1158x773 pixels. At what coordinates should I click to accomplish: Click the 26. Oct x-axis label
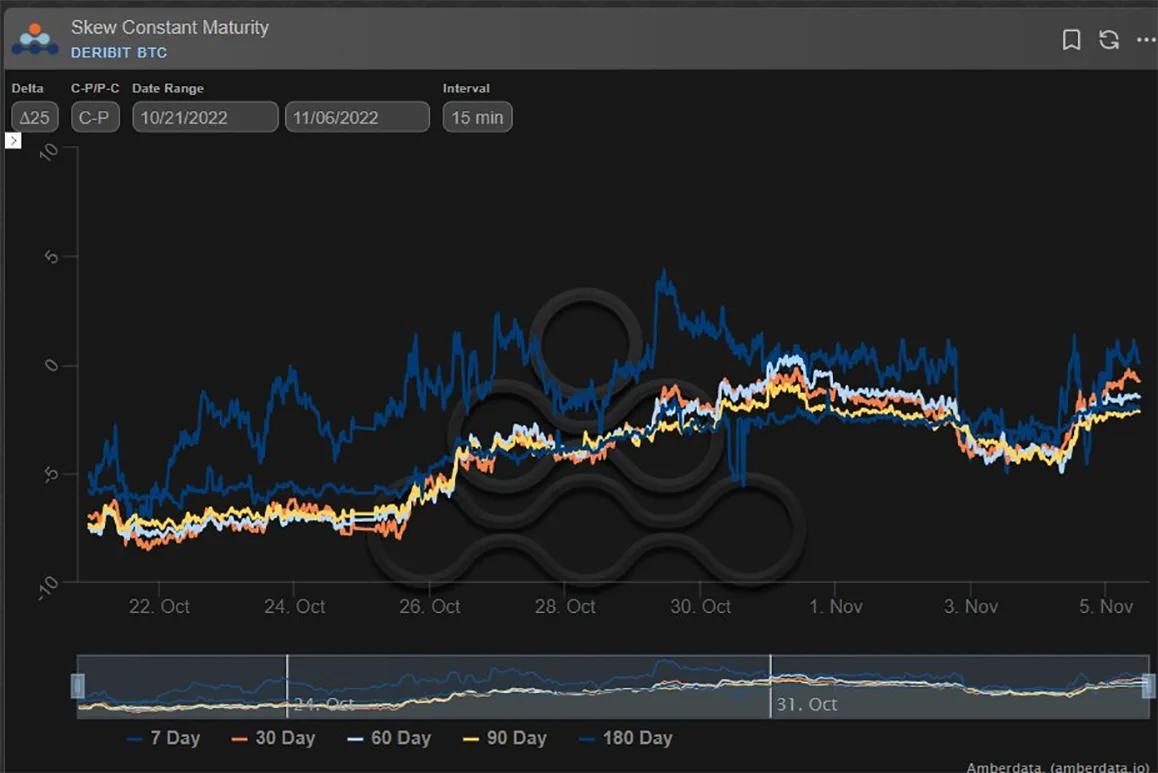tap(429, 606)
